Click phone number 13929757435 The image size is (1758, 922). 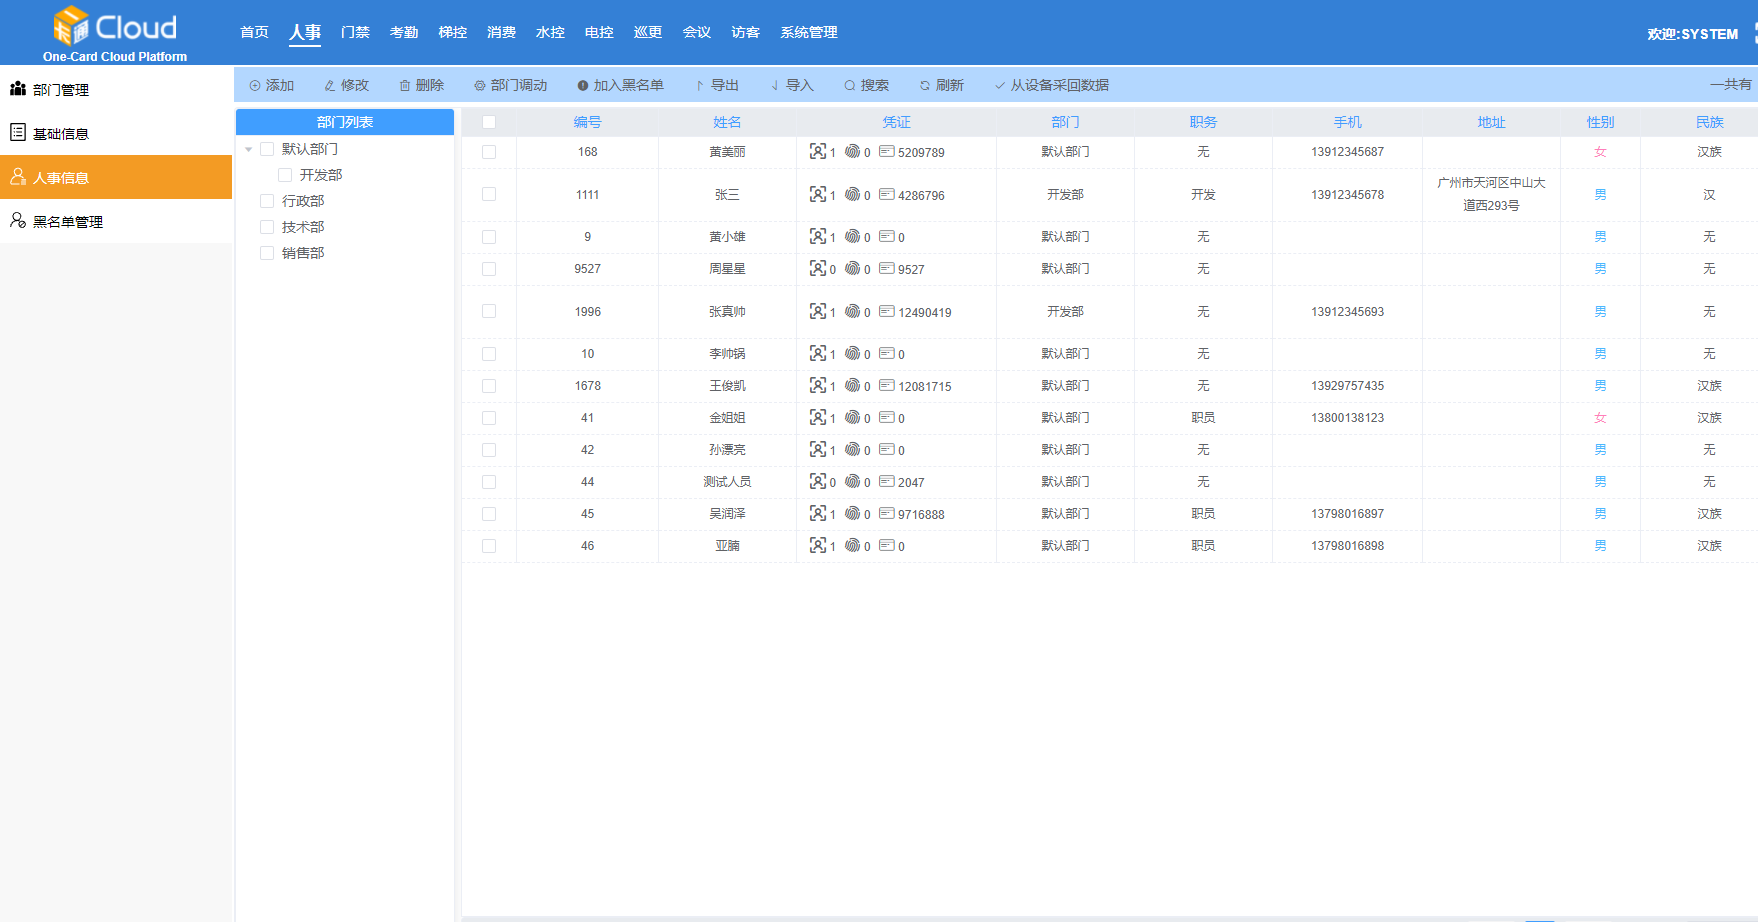click(1347, 386)
